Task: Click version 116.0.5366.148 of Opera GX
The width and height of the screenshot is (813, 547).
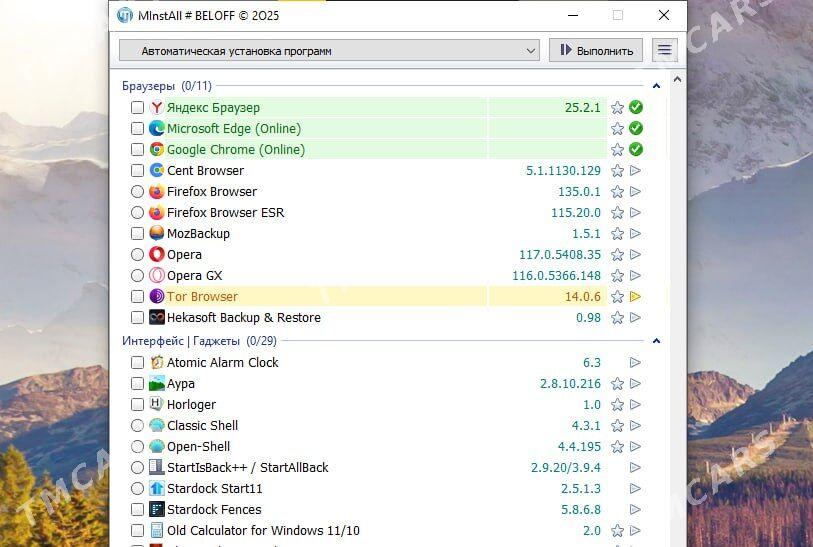Action: tap(556, 275)
